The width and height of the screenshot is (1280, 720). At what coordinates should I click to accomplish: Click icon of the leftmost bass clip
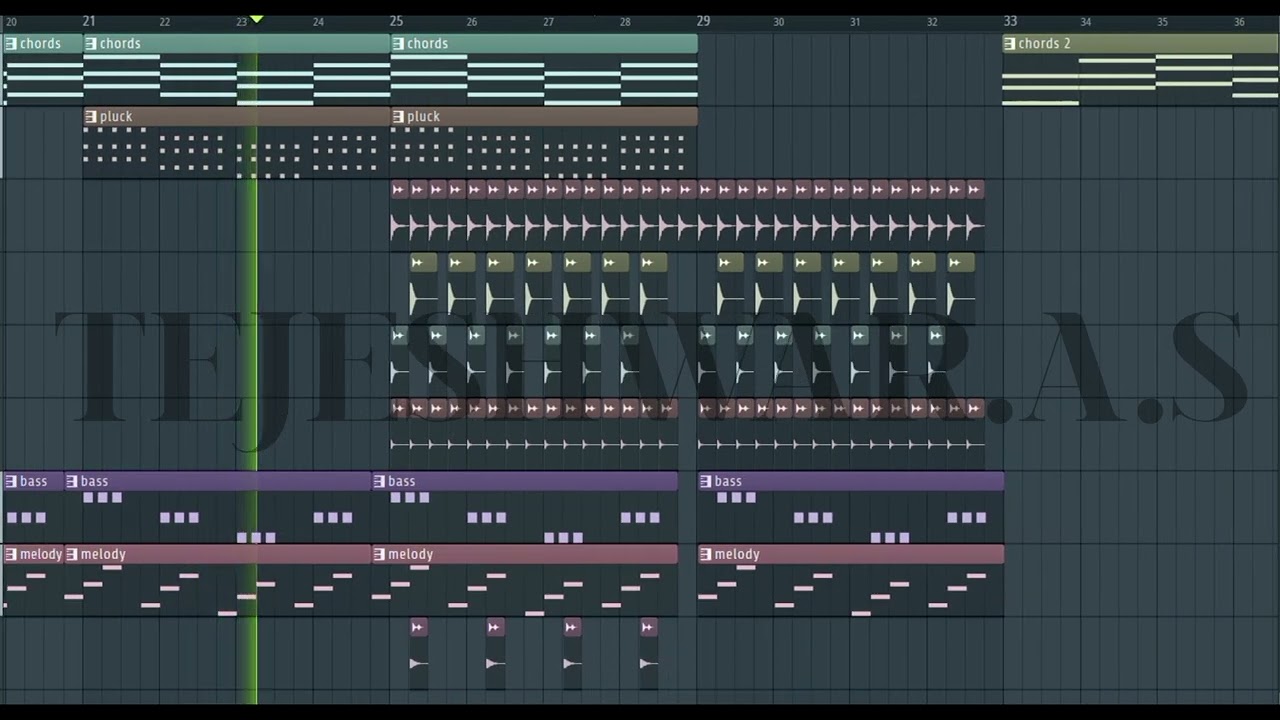[x=11, y=482]
